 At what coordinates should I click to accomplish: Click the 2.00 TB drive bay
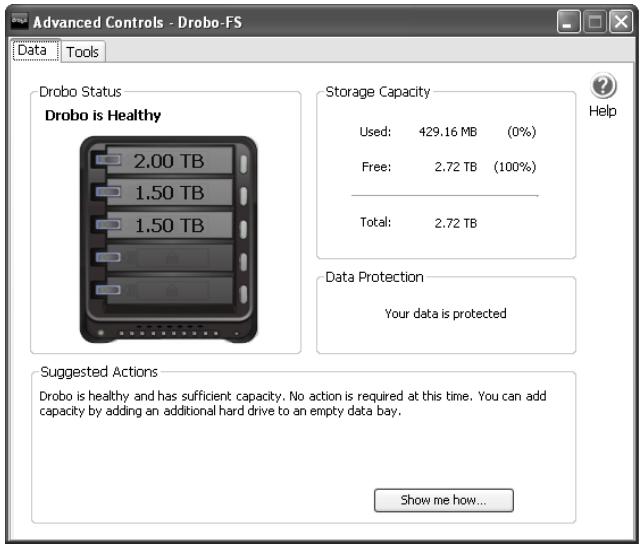[169, 160]
